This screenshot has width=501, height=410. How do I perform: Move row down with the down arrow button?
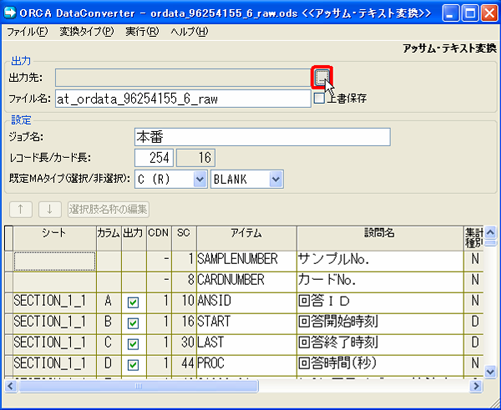pyautogui.click(x=50, y=209)
